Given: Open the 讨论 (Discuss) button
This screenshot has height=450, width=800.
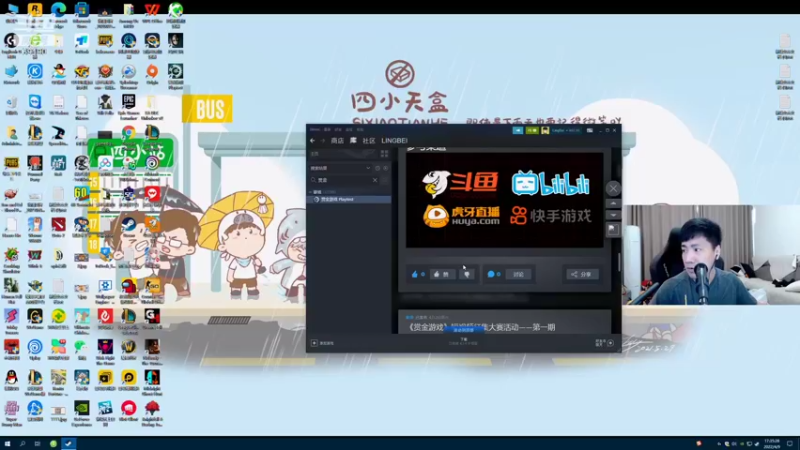Looking at the screenshot, I should point(518,274).
